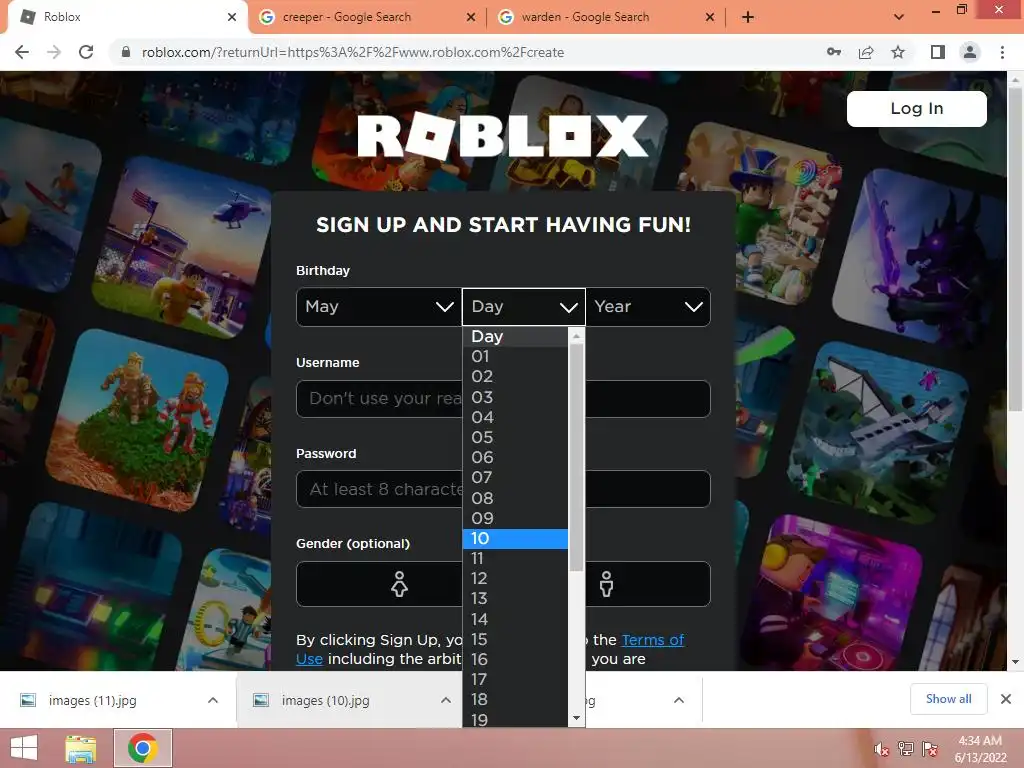The image size is (1024, 768).
Task: Open the Chrome three-dot menu
Action: pos(1002,52)
